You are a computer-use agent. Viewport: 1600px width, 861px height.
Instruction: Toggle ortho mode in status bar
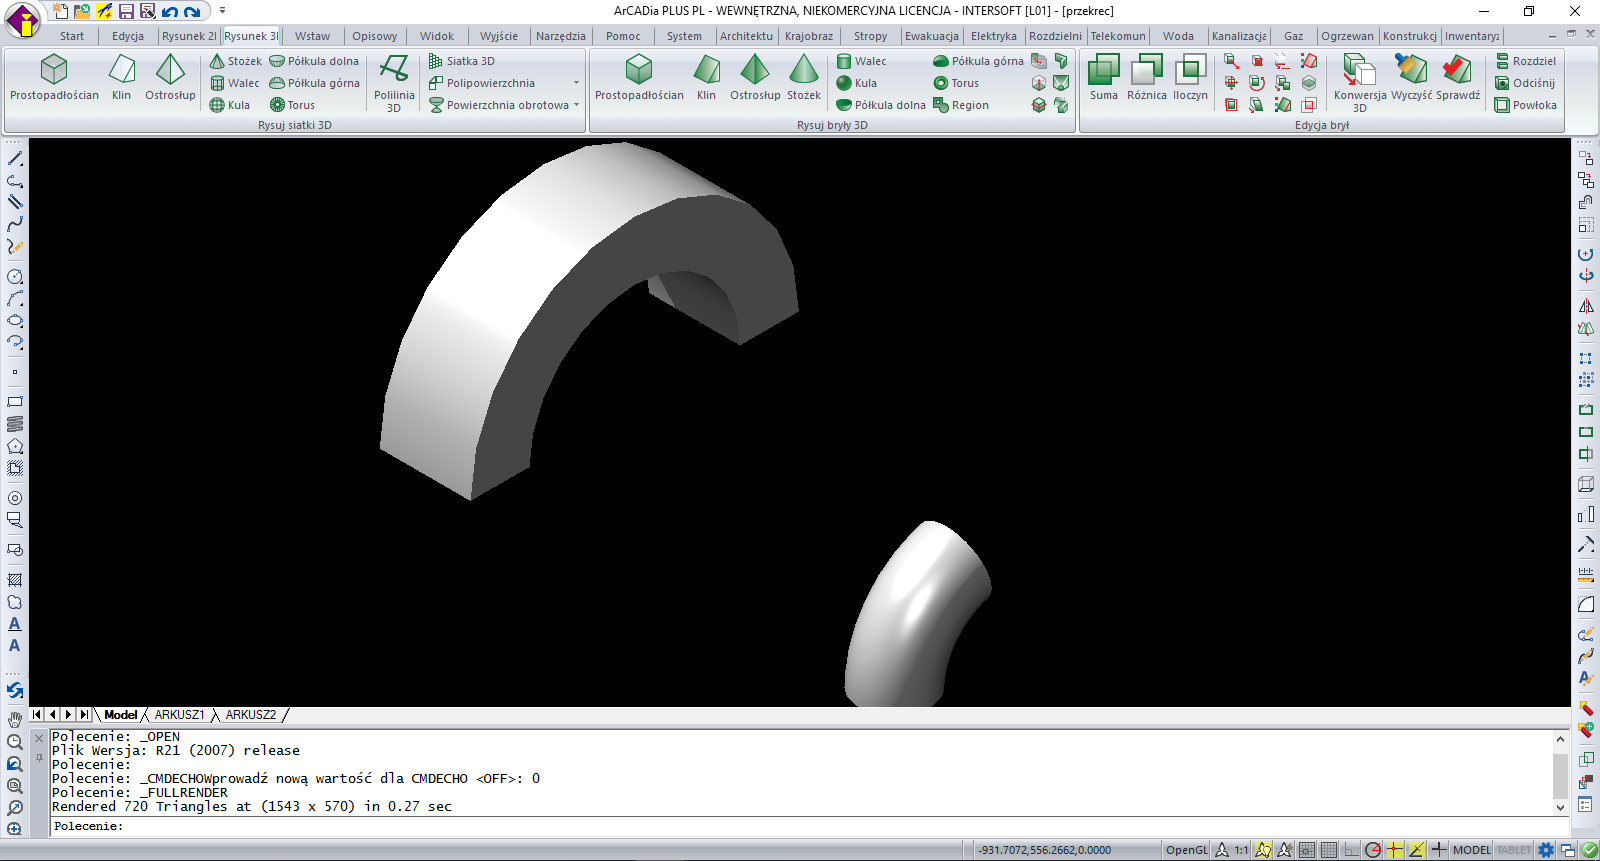tap(1351, 850)
